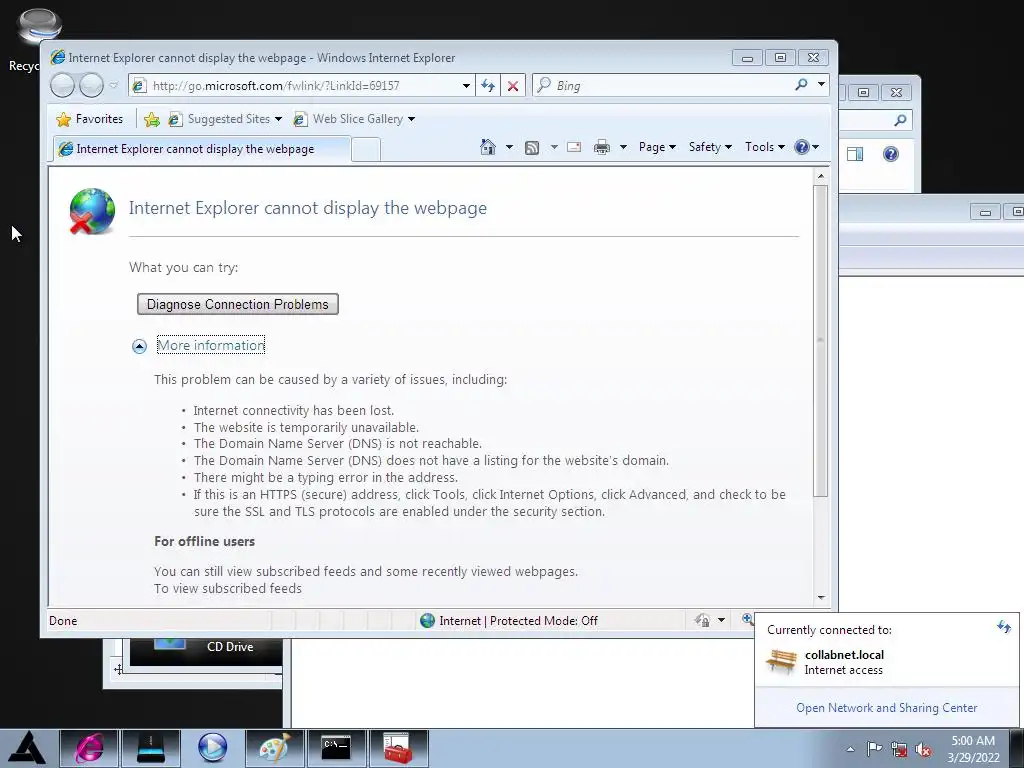Click the Add to Favorites Bar icon
Viewport: 1024px width, 768px height.
click(x=152, y=119)
